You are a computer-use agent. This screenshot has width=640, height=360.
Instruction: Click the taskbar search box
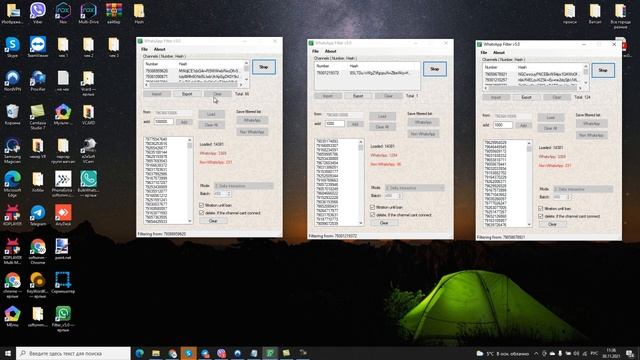(x=73, y=353)
